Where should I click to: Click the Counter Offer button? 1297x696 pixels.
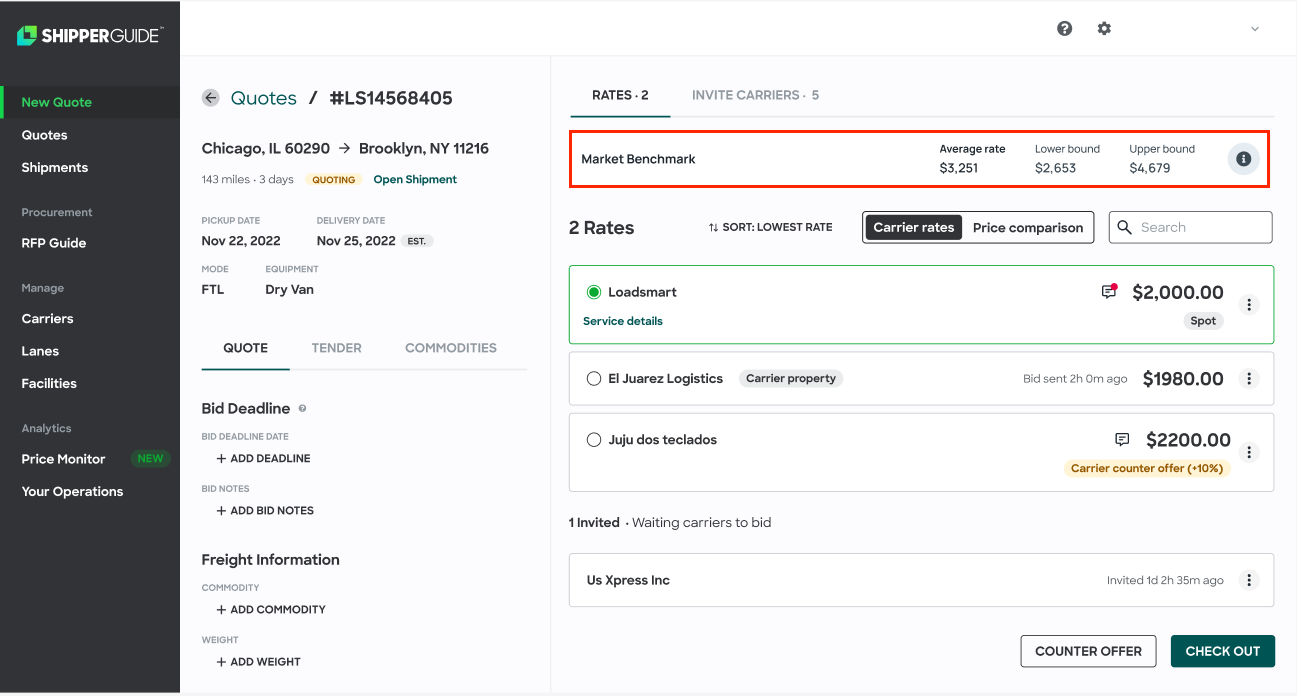1088,651
